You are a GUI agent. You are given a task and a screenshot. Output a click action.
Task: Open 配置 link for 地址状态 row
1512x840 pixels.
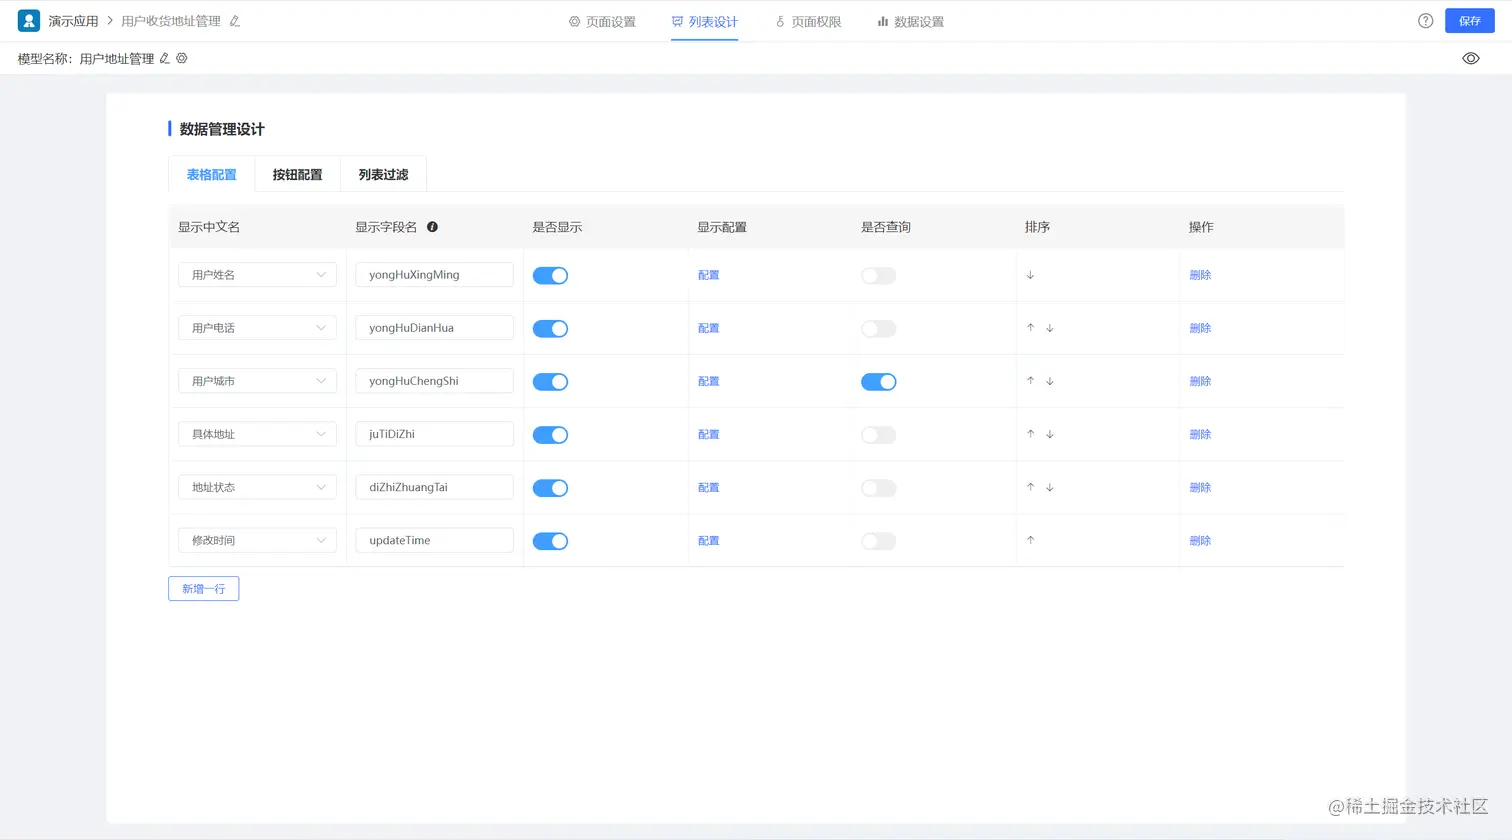(709, 487)
